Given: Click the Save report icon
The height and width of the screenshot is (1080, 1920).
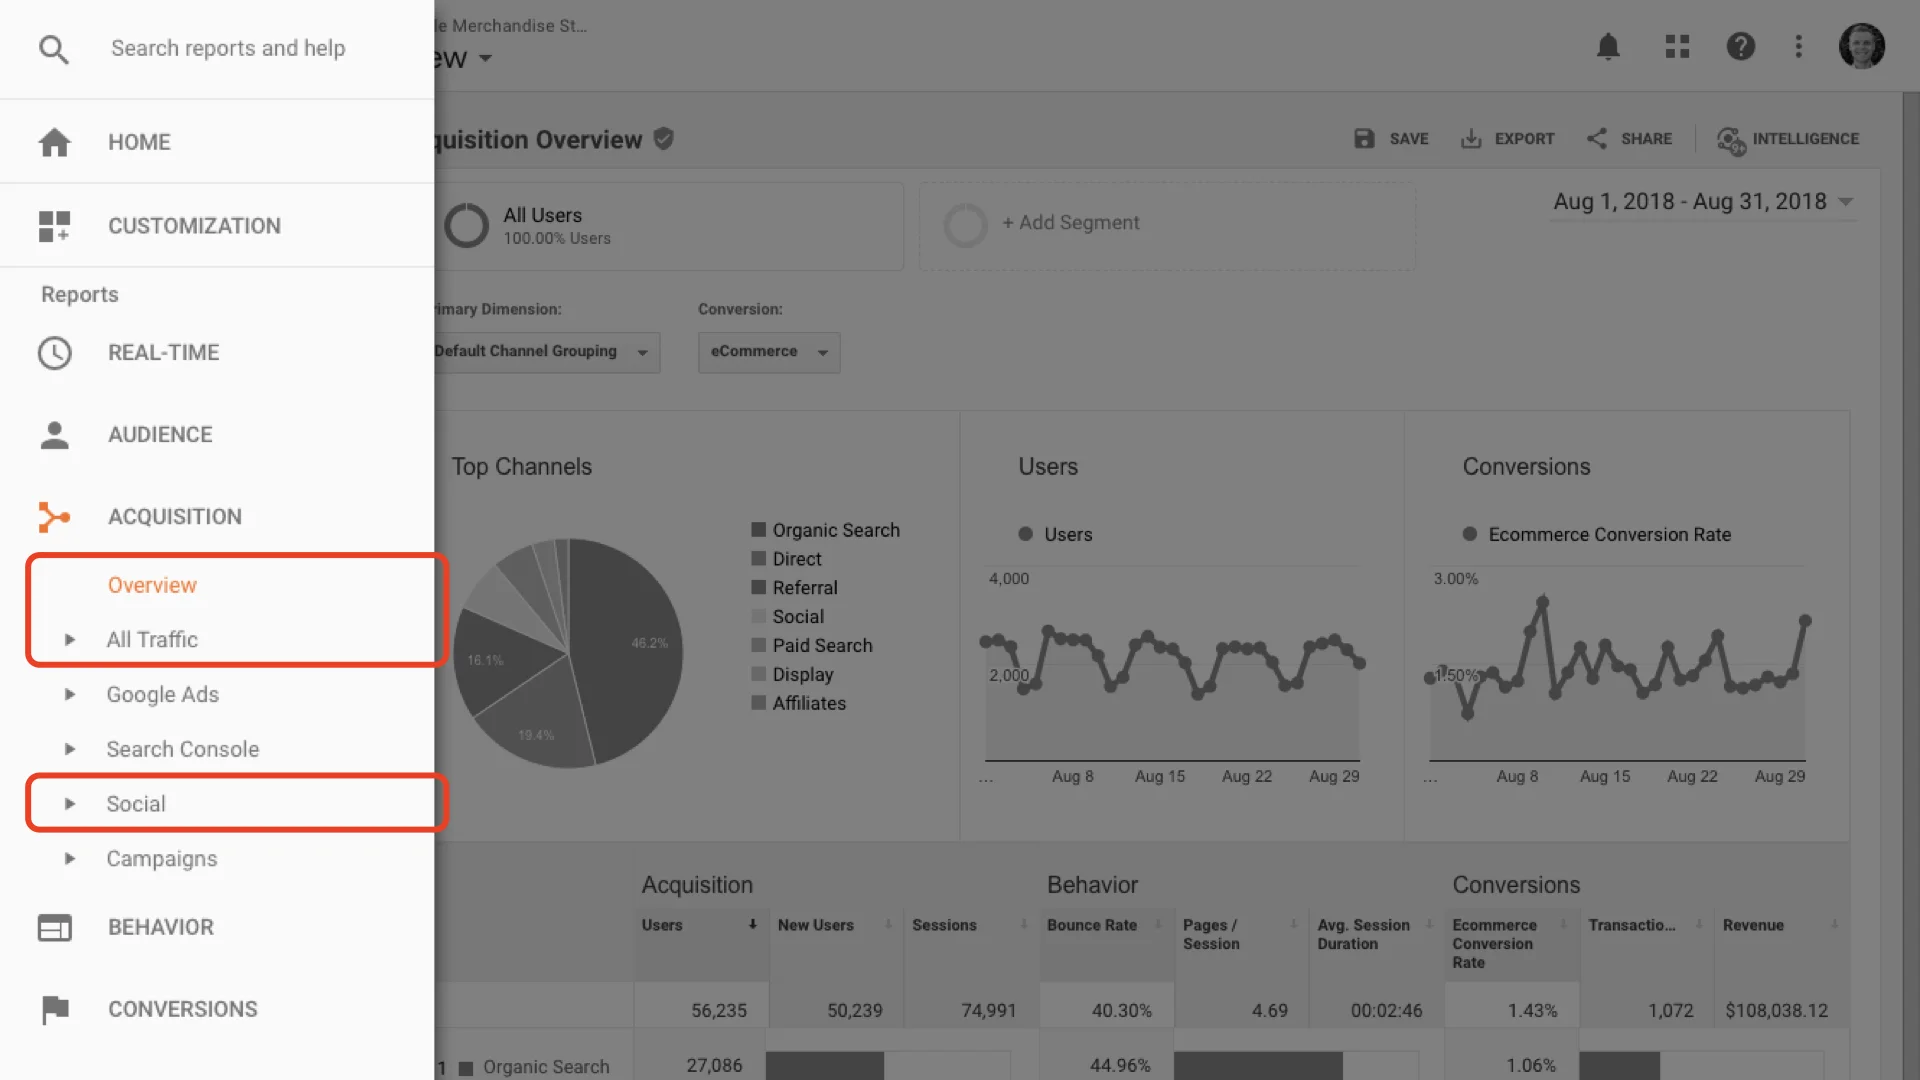Looking at the screenshot, I should point(1364,139).
